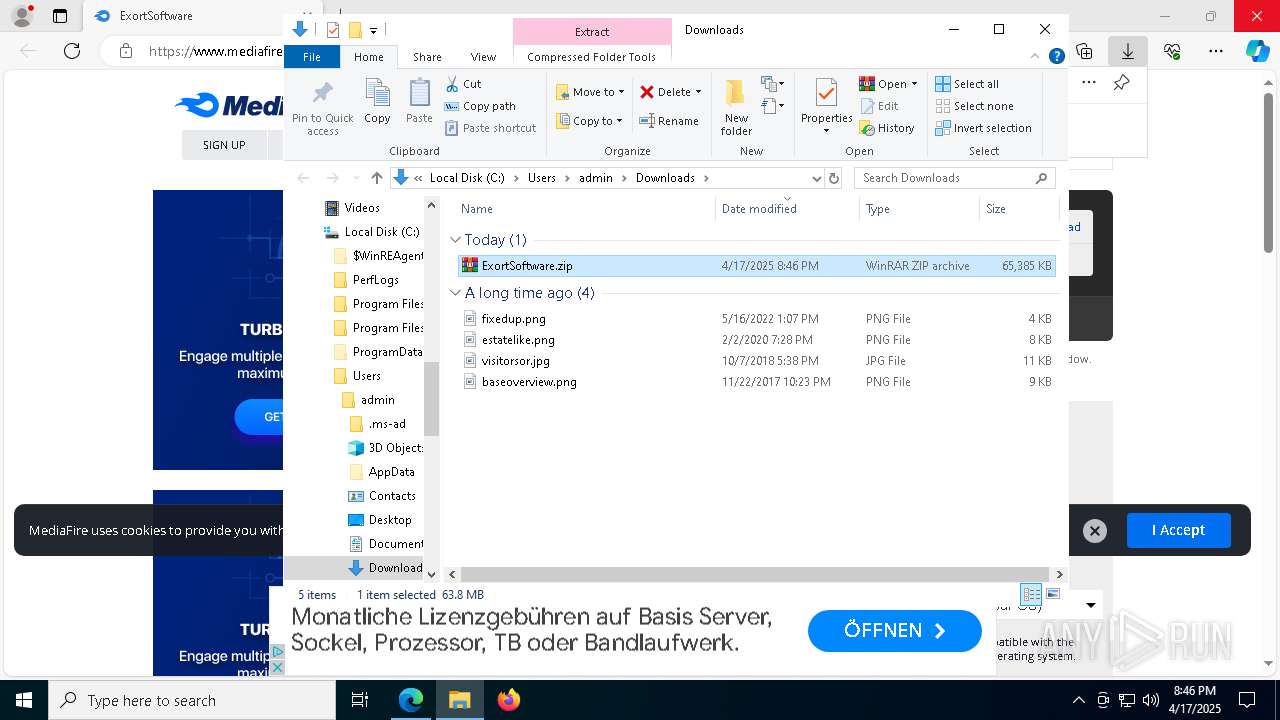The height and width of the screenshot is (720, 1280).
Task: Create a New folder
Action: click(x=736, y=108)
